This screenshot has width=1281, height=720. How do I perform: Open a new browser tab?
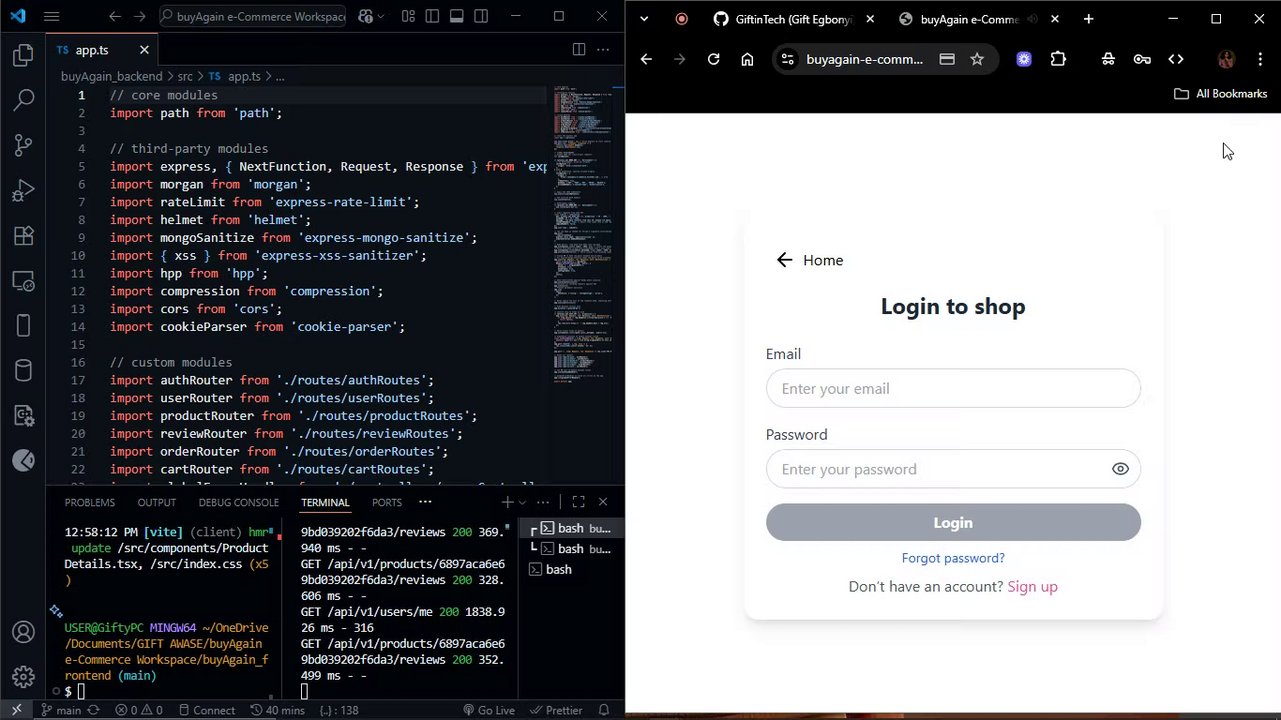point(1088,19)
